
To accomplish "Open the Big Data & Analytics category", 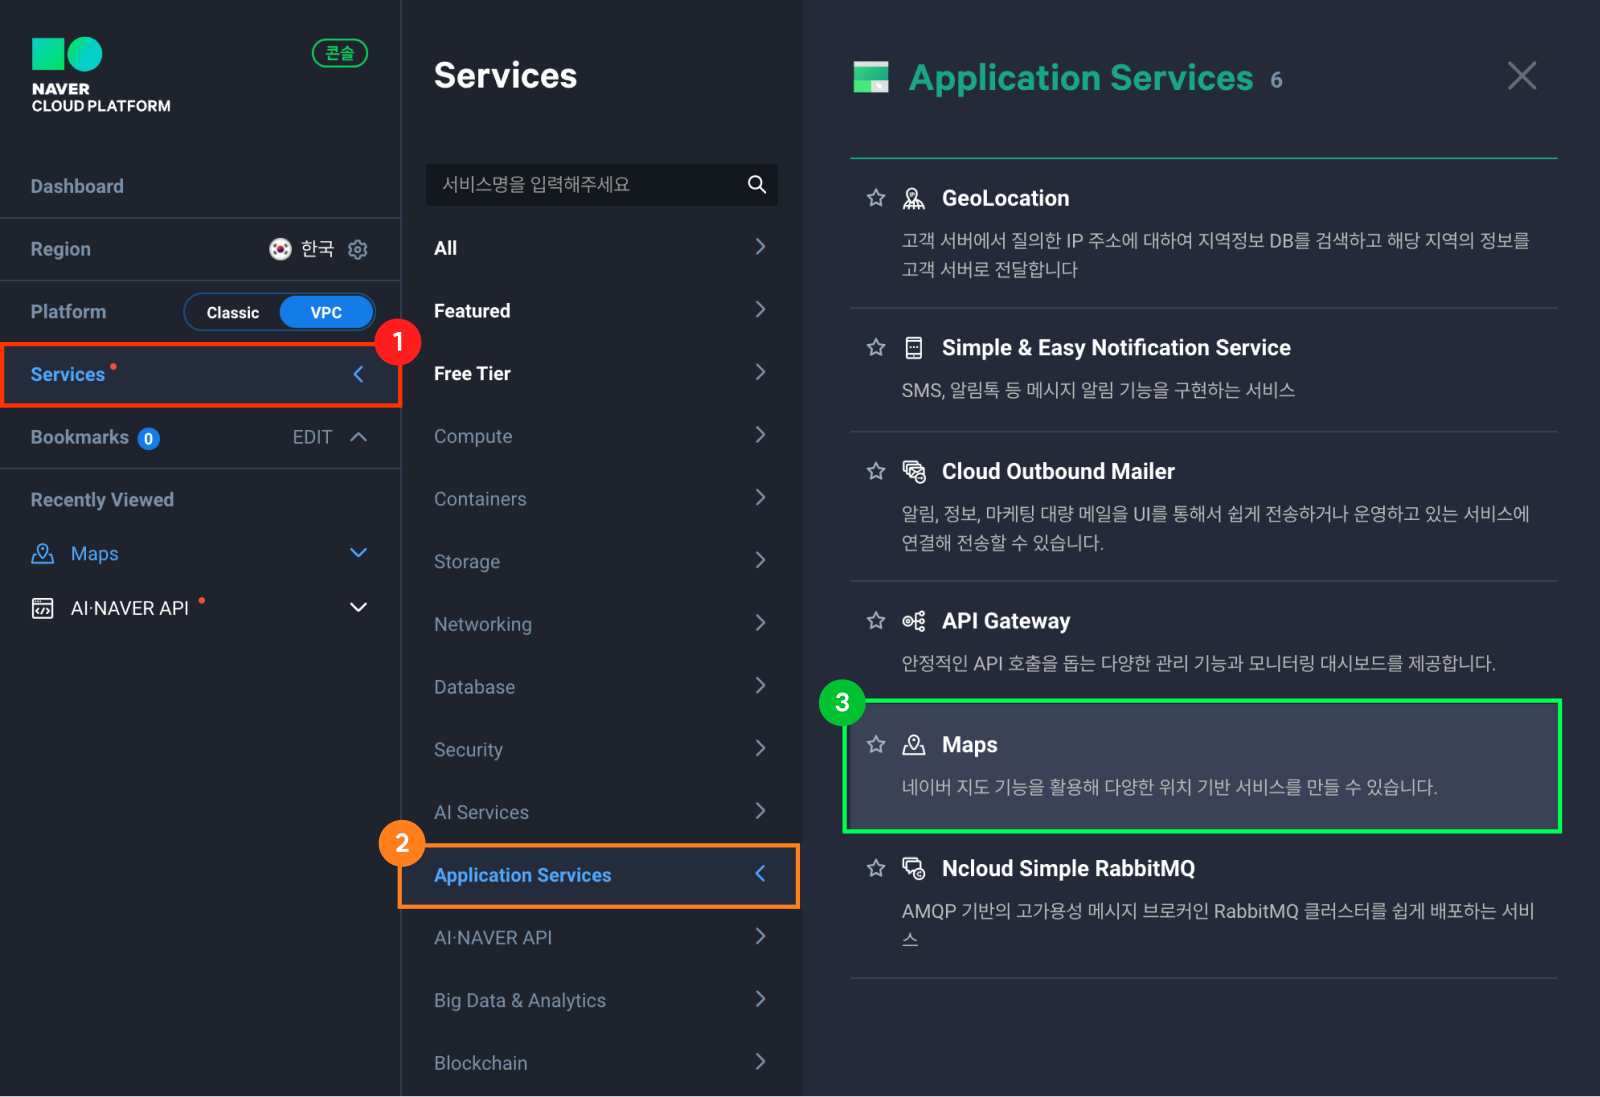I will (x=600, y=1000).
